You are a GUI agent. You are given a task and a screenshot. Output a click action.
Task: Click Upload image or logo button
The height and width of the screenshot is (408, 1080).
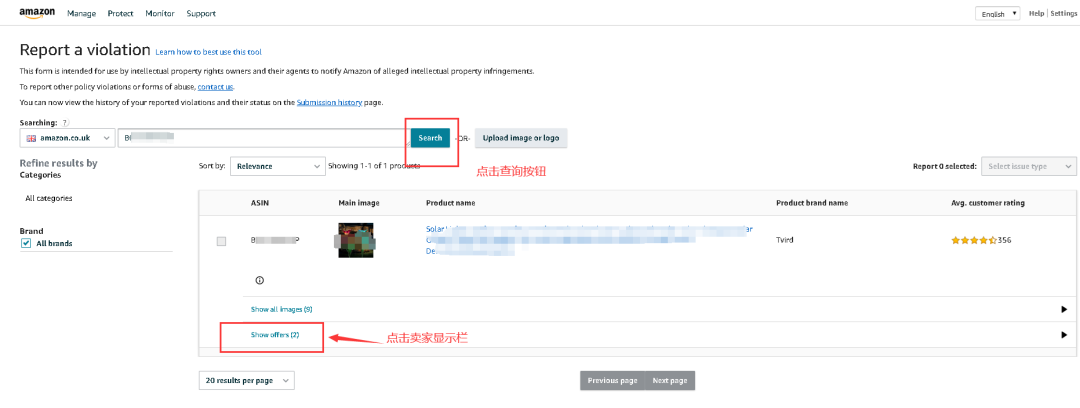click(520, 138)
